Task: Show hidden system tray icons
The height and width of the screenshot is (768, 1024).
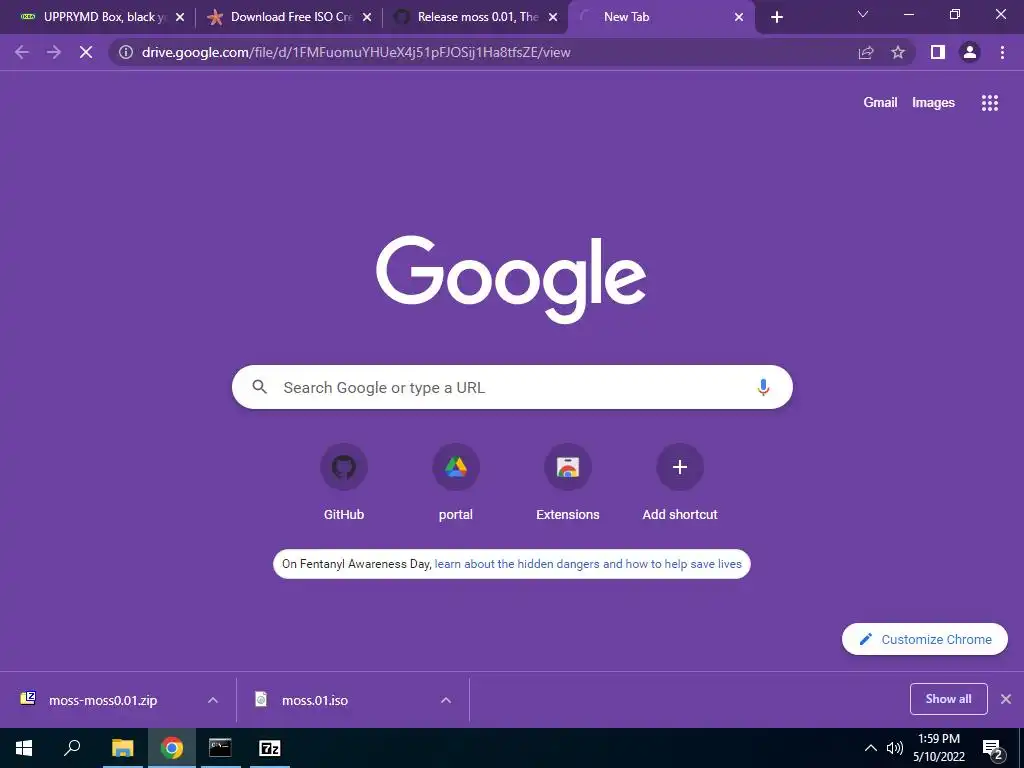Action: [x=870, y=748]
